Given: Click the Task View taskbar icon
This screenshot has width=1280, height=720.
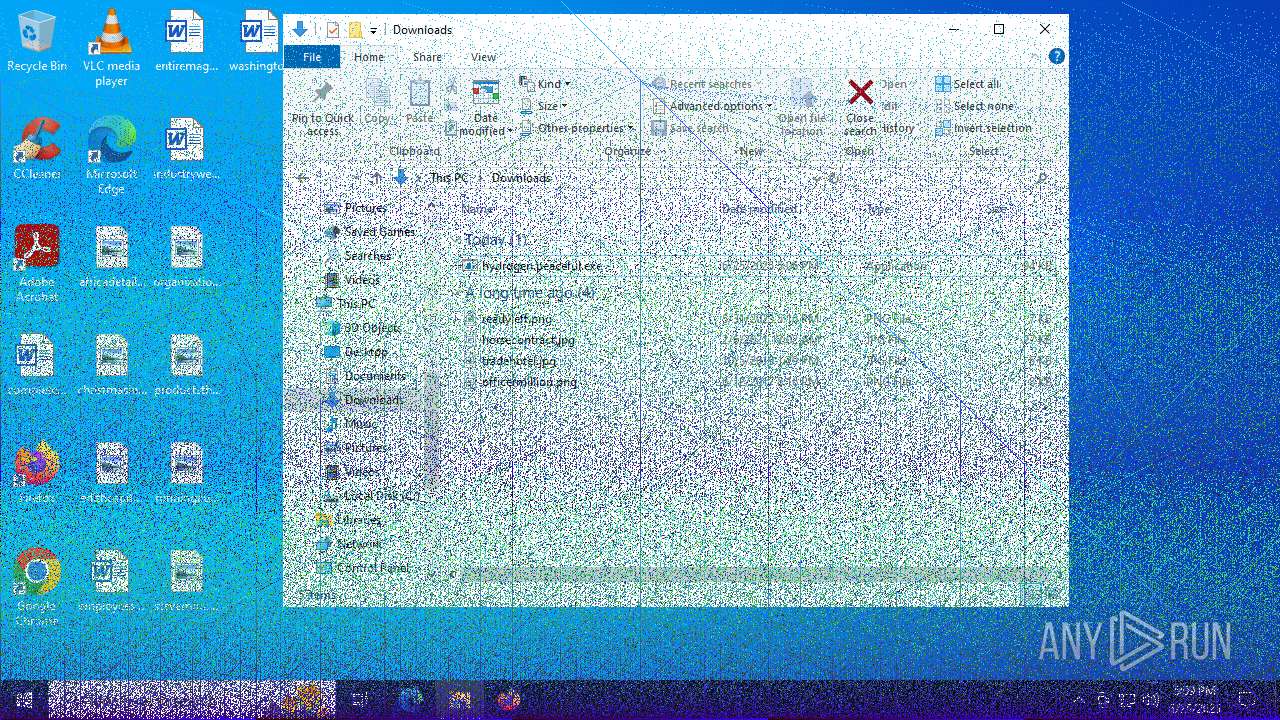Looking at the screenshot, I should [361, 700].
